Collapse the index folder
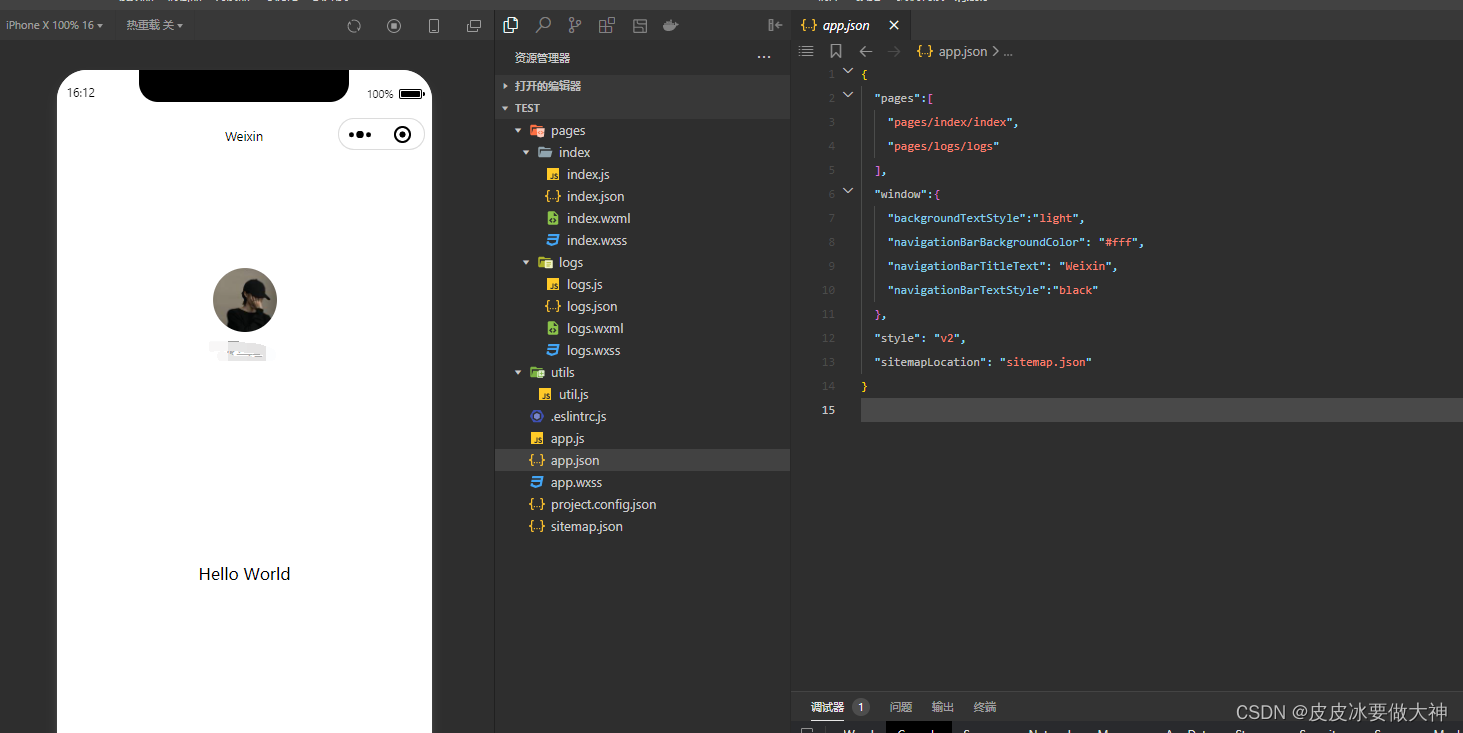The height and width of the screenshot is (733, 1463). [x=526, y=153]
